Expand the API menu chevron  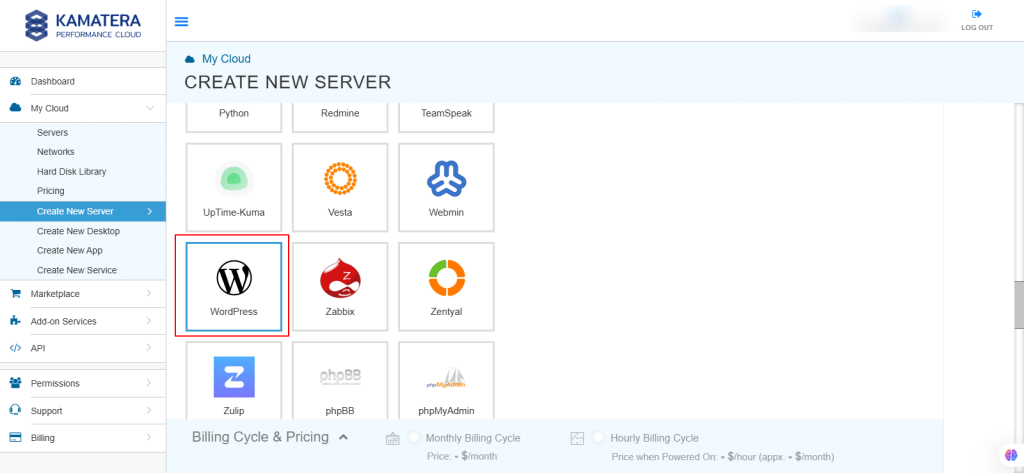point(150,348)
